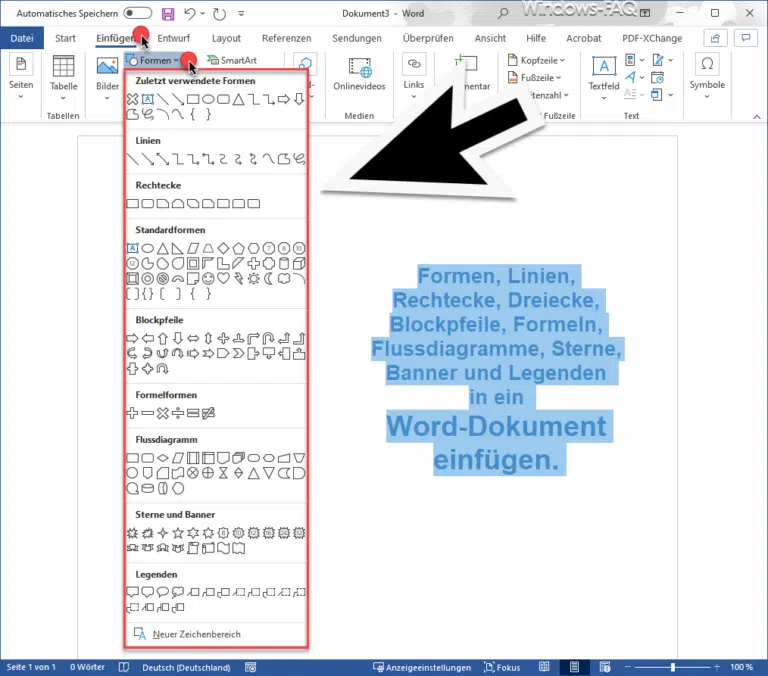Pick the 5-point star shape

click(x=178, y=532)
